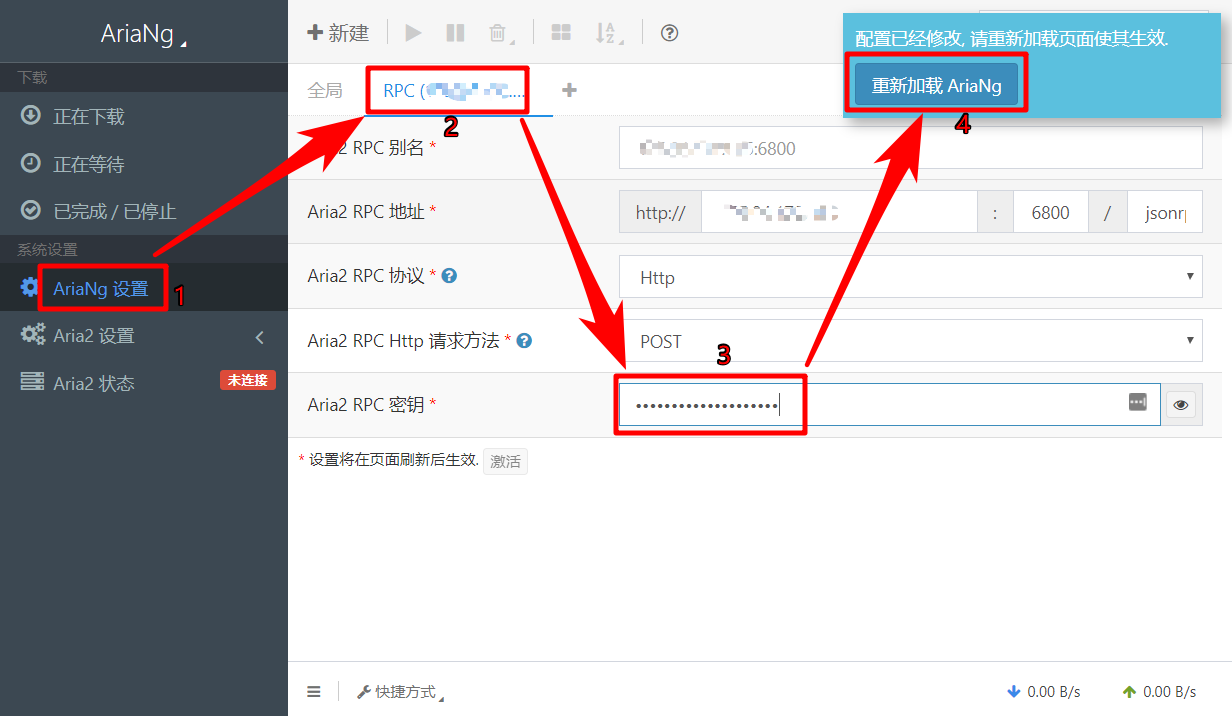The image size is (1232, 716).
Task: Click the downloading arrow sidebar icon
Action: (30, 115)
